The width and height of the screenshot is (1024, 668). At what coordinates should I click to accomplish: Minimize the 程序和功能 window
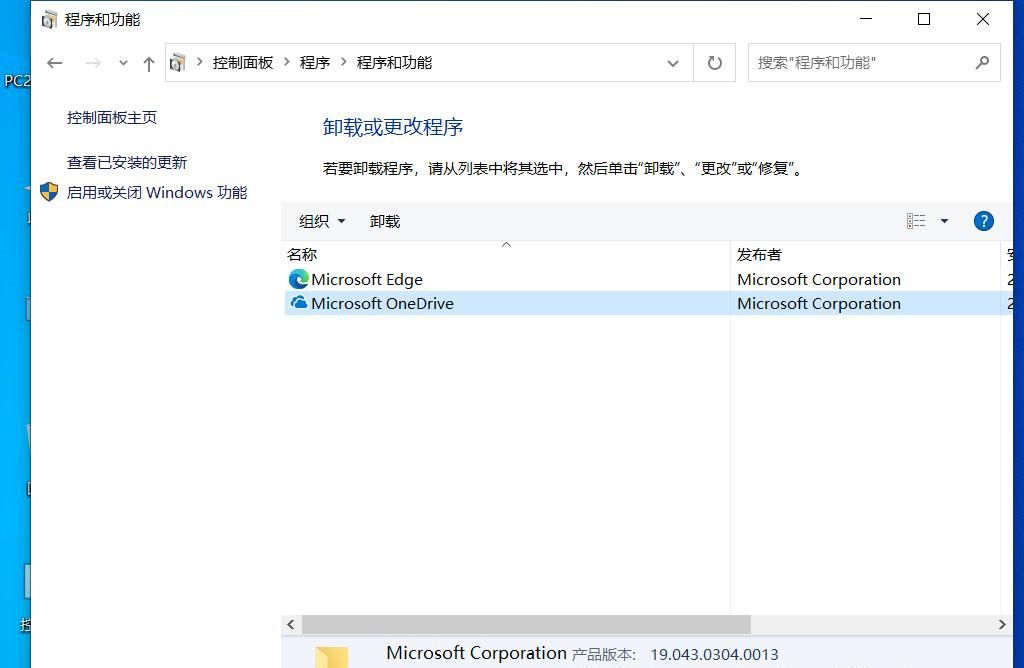pos(866,19)
